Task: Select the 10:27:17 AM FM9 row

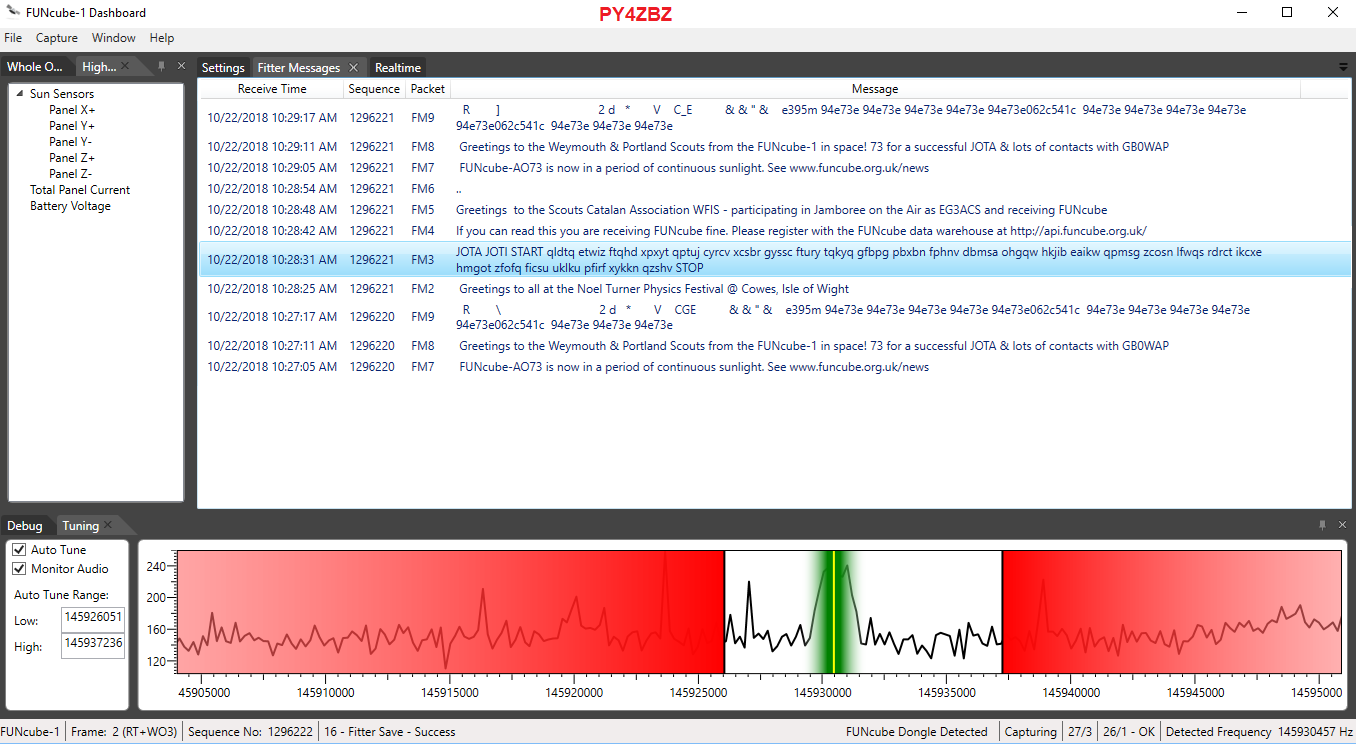Action: click(775, 317)
